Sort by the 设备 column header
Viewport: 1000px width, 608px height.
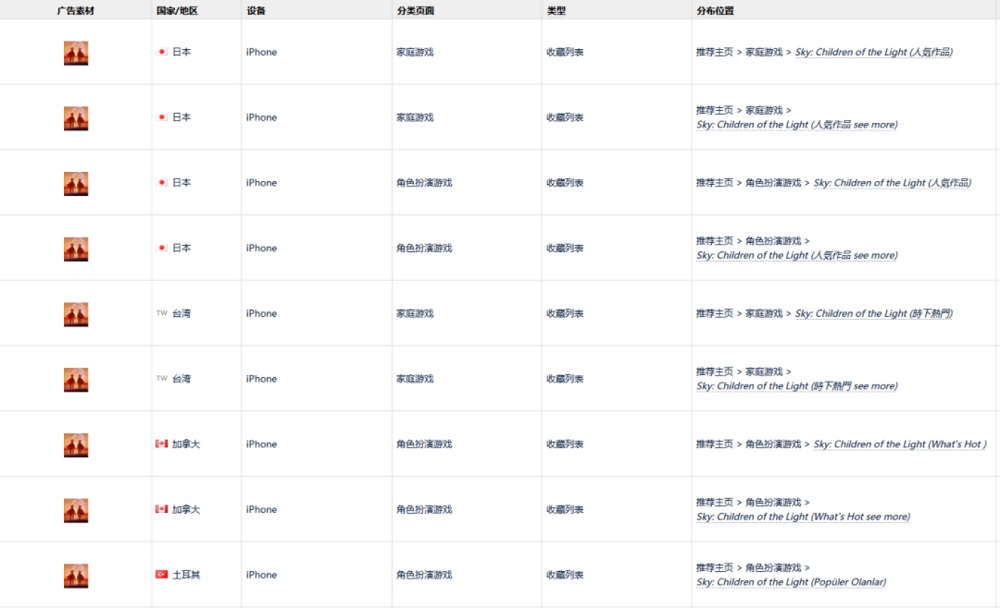pos(256,10)
